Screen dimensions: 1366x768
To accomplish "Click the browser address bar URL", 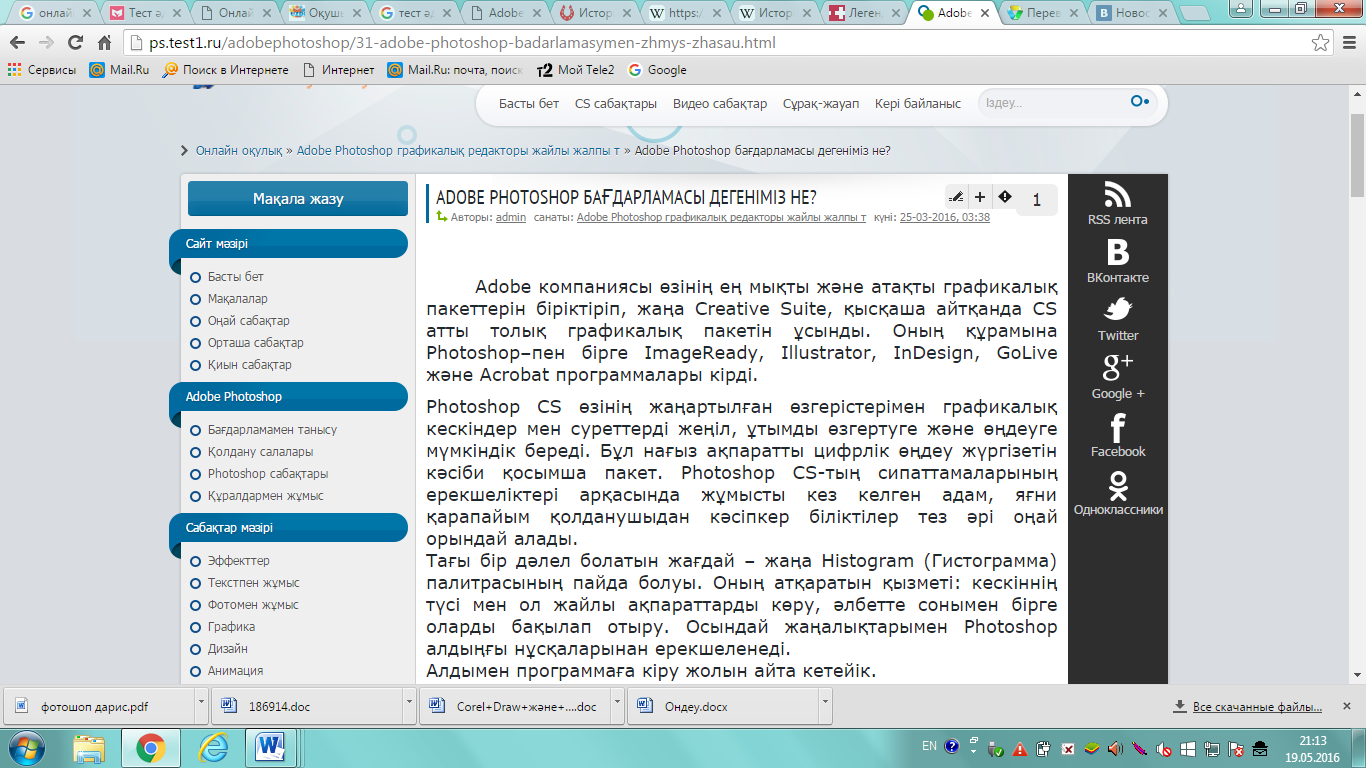I will click(462, 43).
